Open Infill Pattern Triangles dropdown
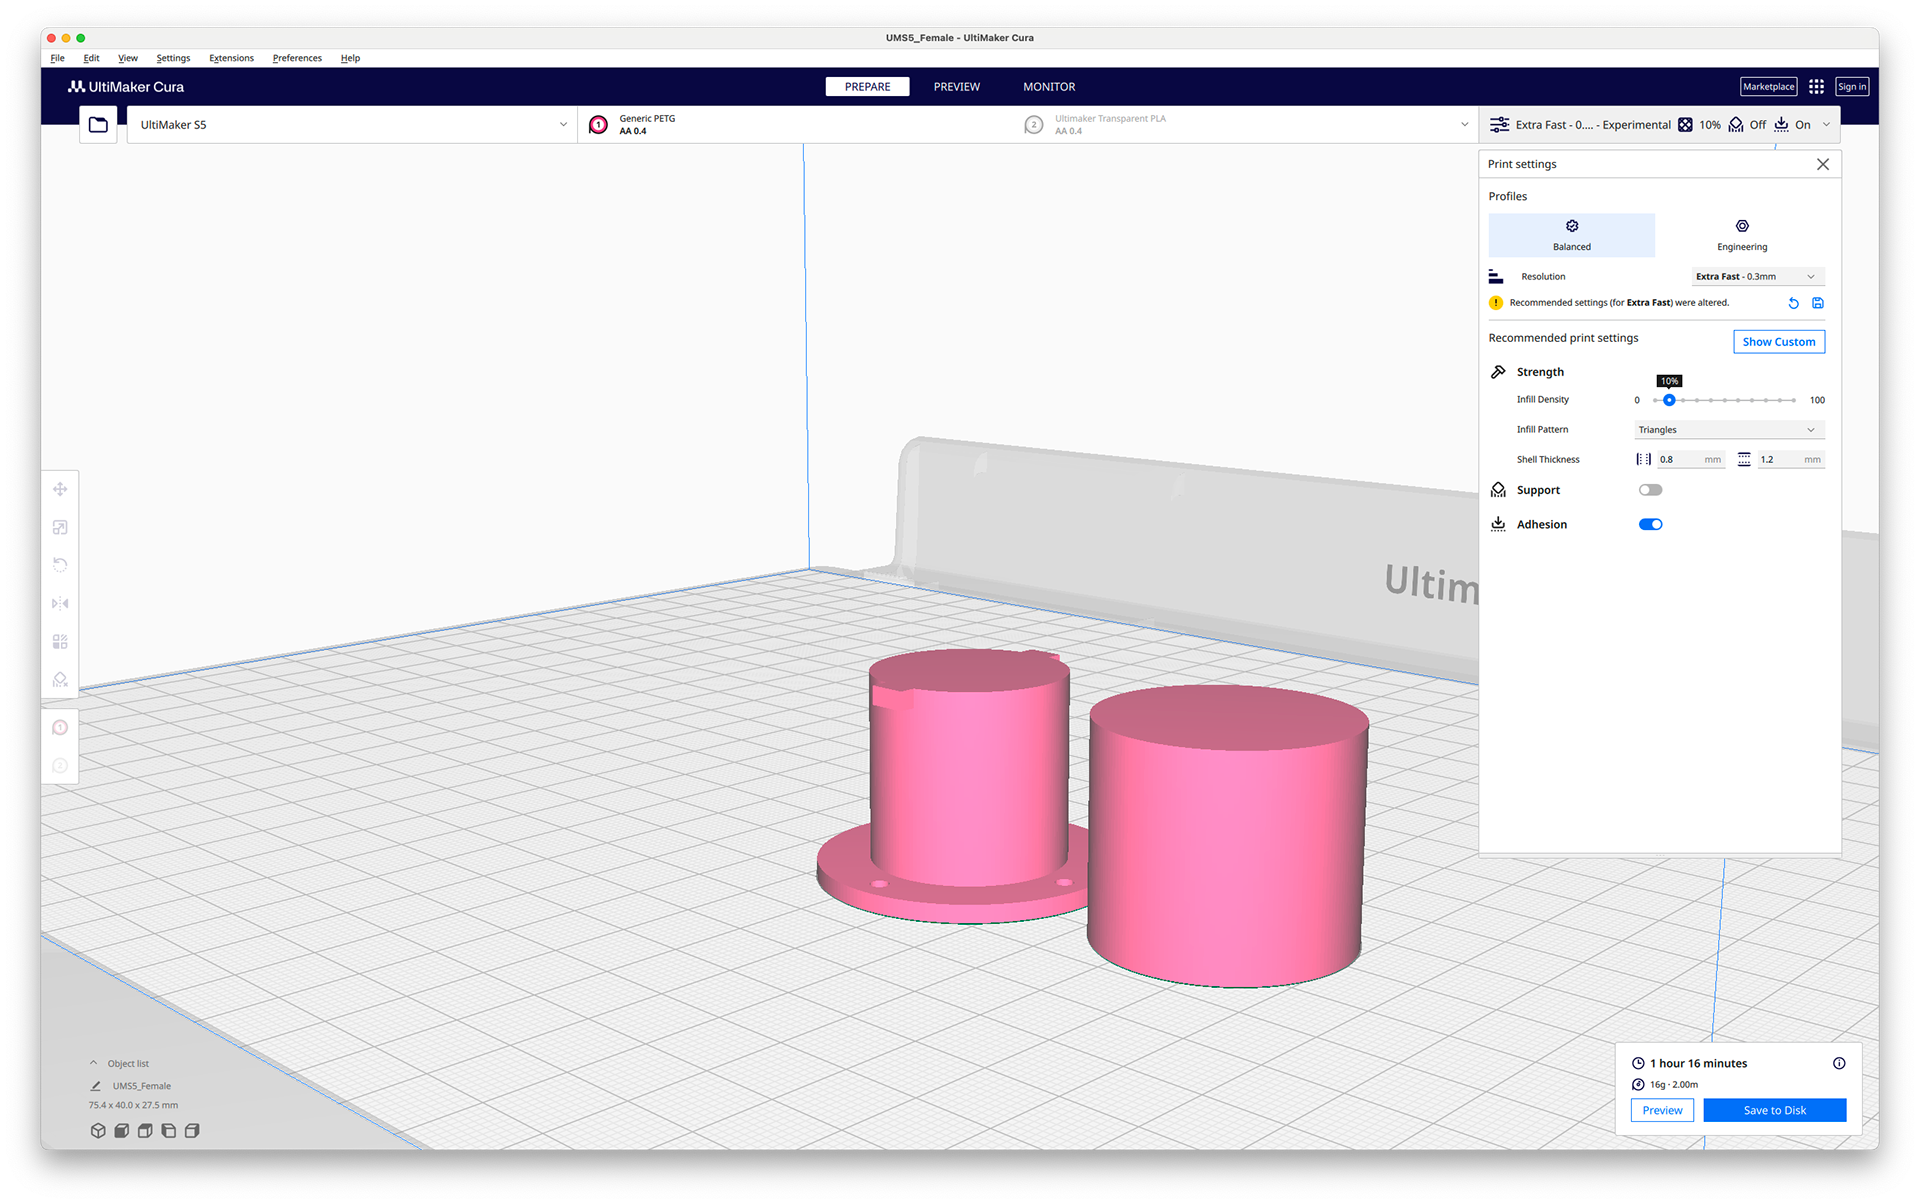This screenshot has width=1920, height=1204. point(1728,430)
